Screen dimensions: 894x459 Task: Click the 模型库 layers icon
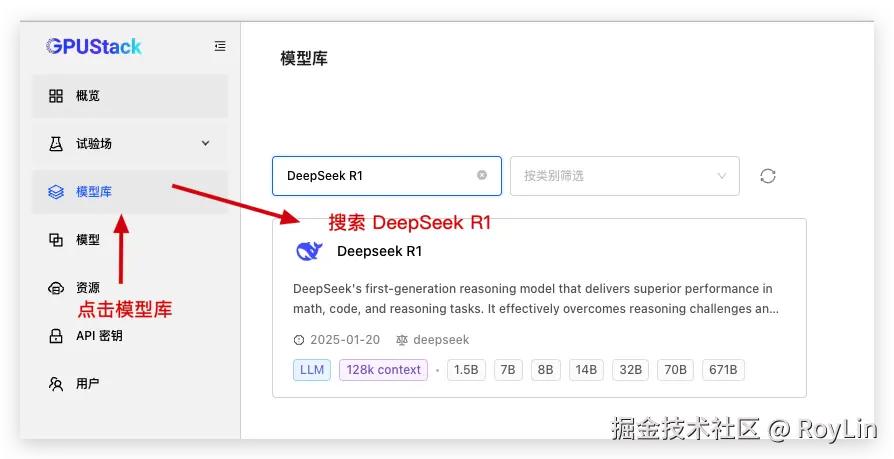tap(56, 192)
